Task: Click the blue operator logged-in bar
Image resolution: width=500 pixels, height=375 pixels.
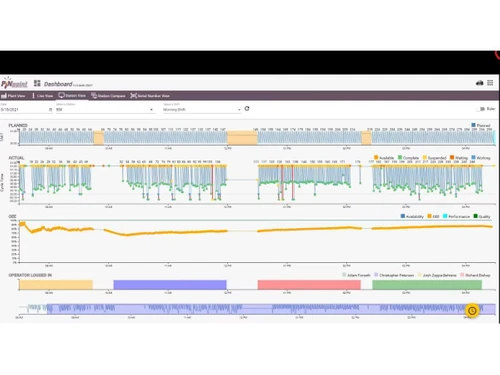Action: [170, 285]
